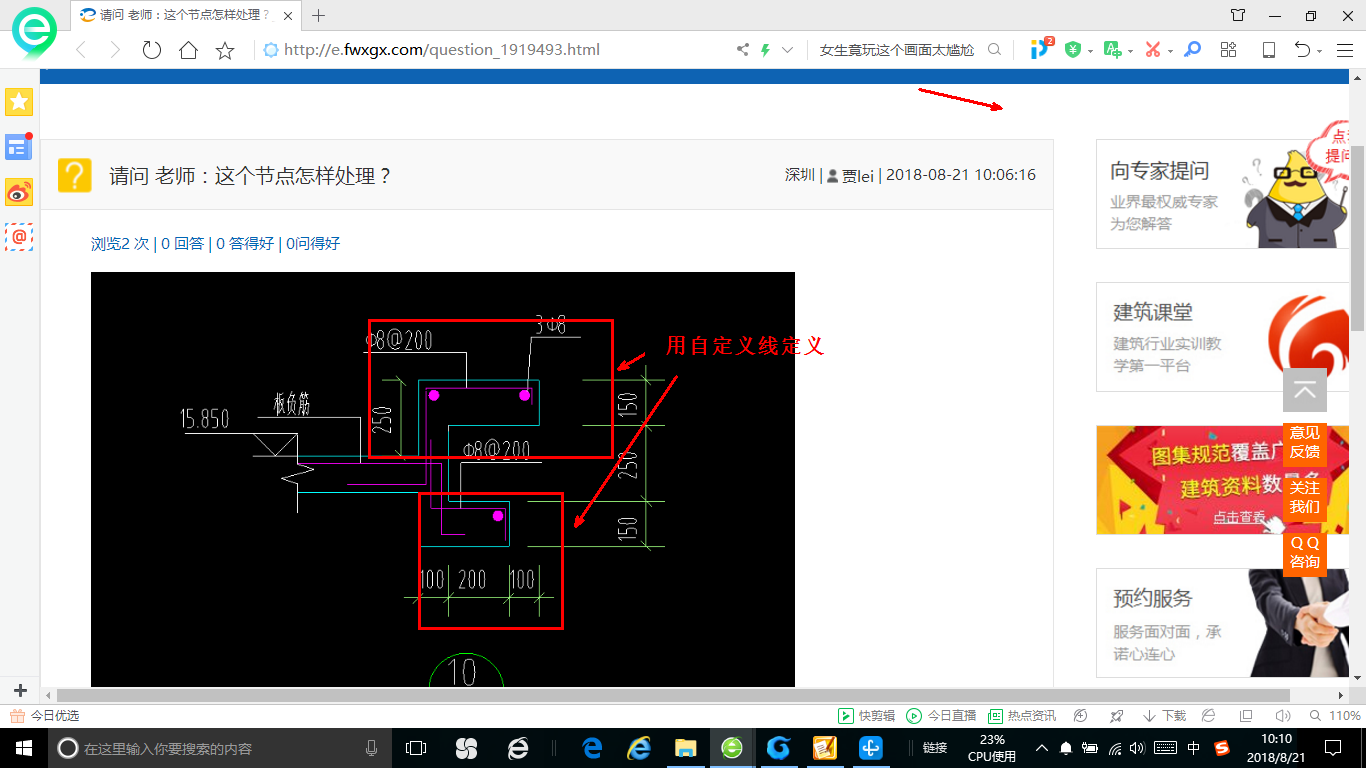This screenshot has width=1366, height=768.
Task: Click the undo closed tab icon
Action: click(x=1303, y=50)
